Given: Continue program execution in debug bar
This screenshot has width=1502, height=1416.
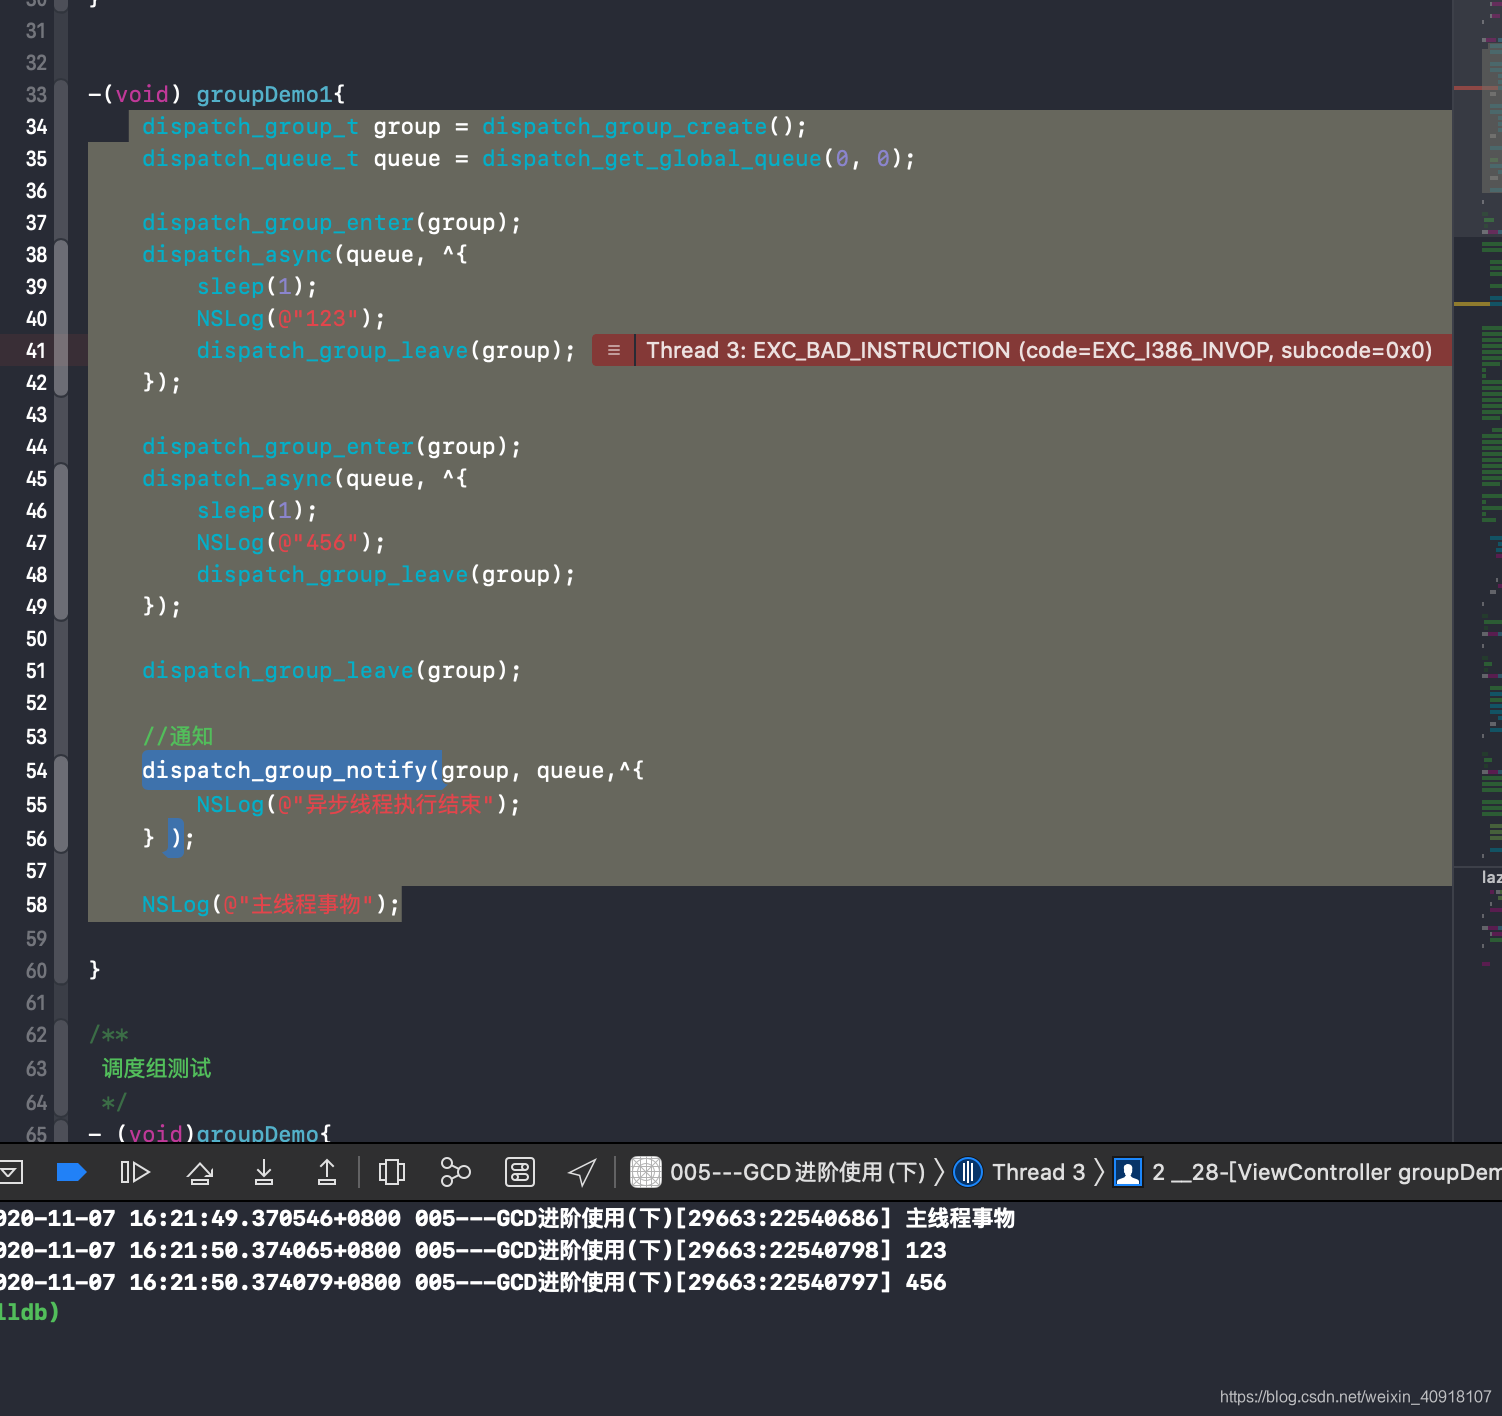Looking at the screenshot, I should (135, 1172).
